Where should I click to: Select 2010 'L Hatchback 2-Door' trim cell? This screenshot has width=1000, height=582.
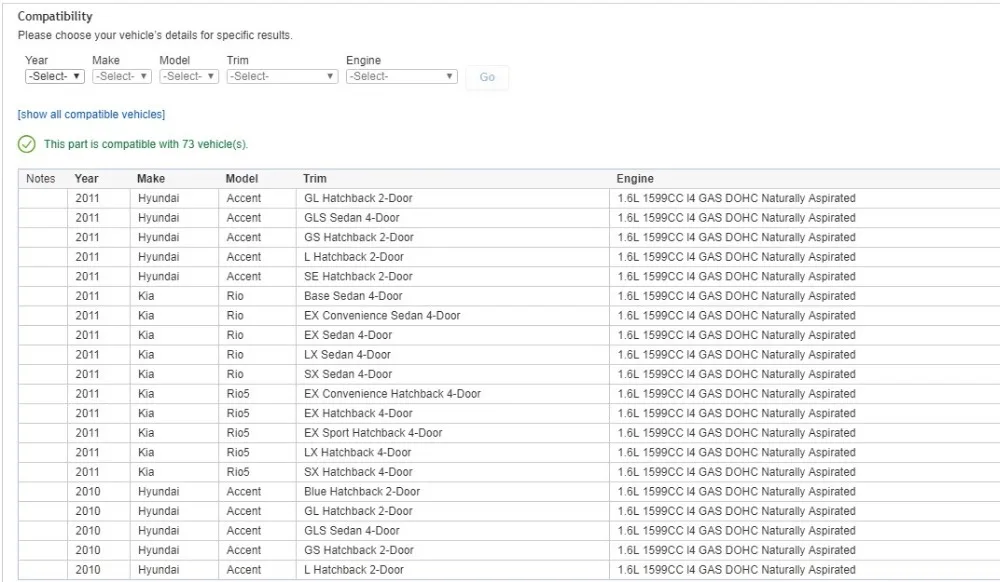[x=453, y=570]
